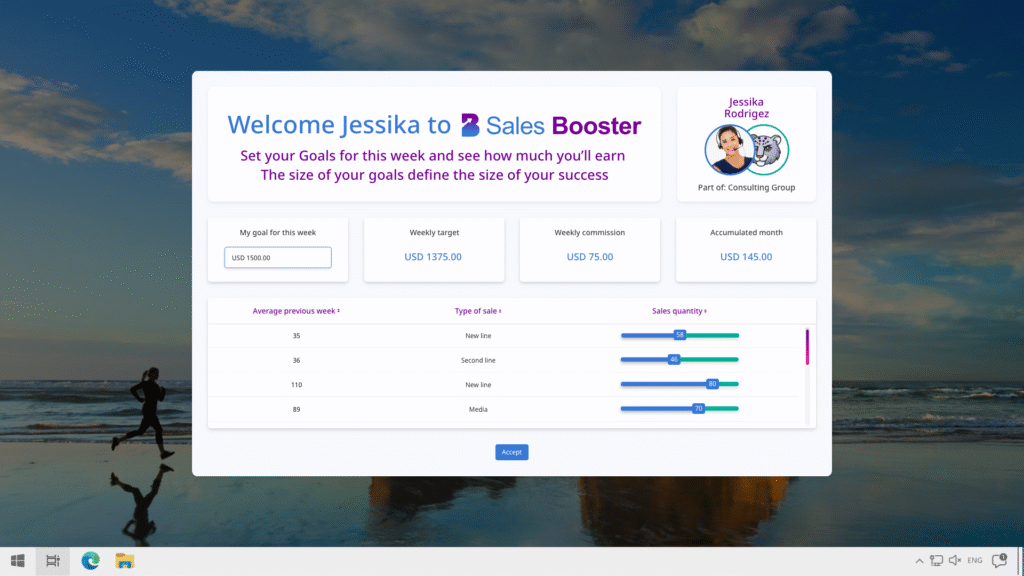This screenshot has height=576, width=1024.
Task: Open Task View in the taskbar
Action: tap(54, 561)
